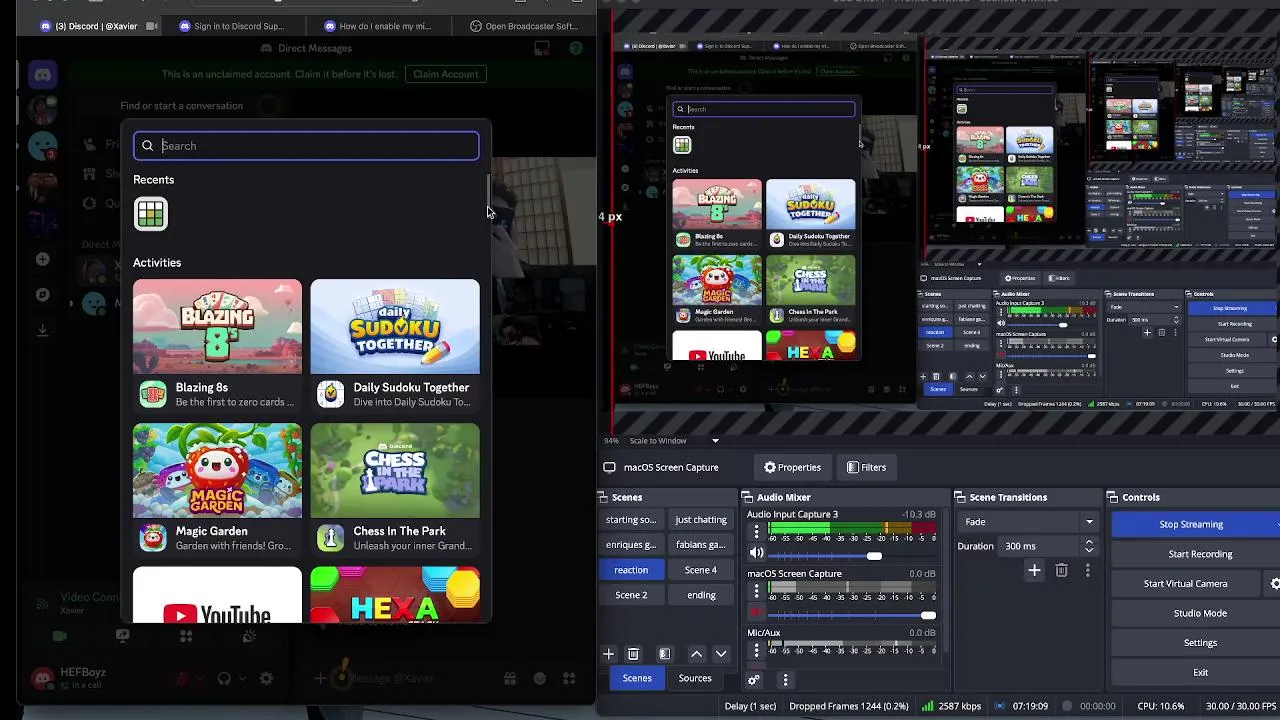Screen dimensions: 1280x720
Task: Click the Discord home logo in sidebar
Action: 42,75
